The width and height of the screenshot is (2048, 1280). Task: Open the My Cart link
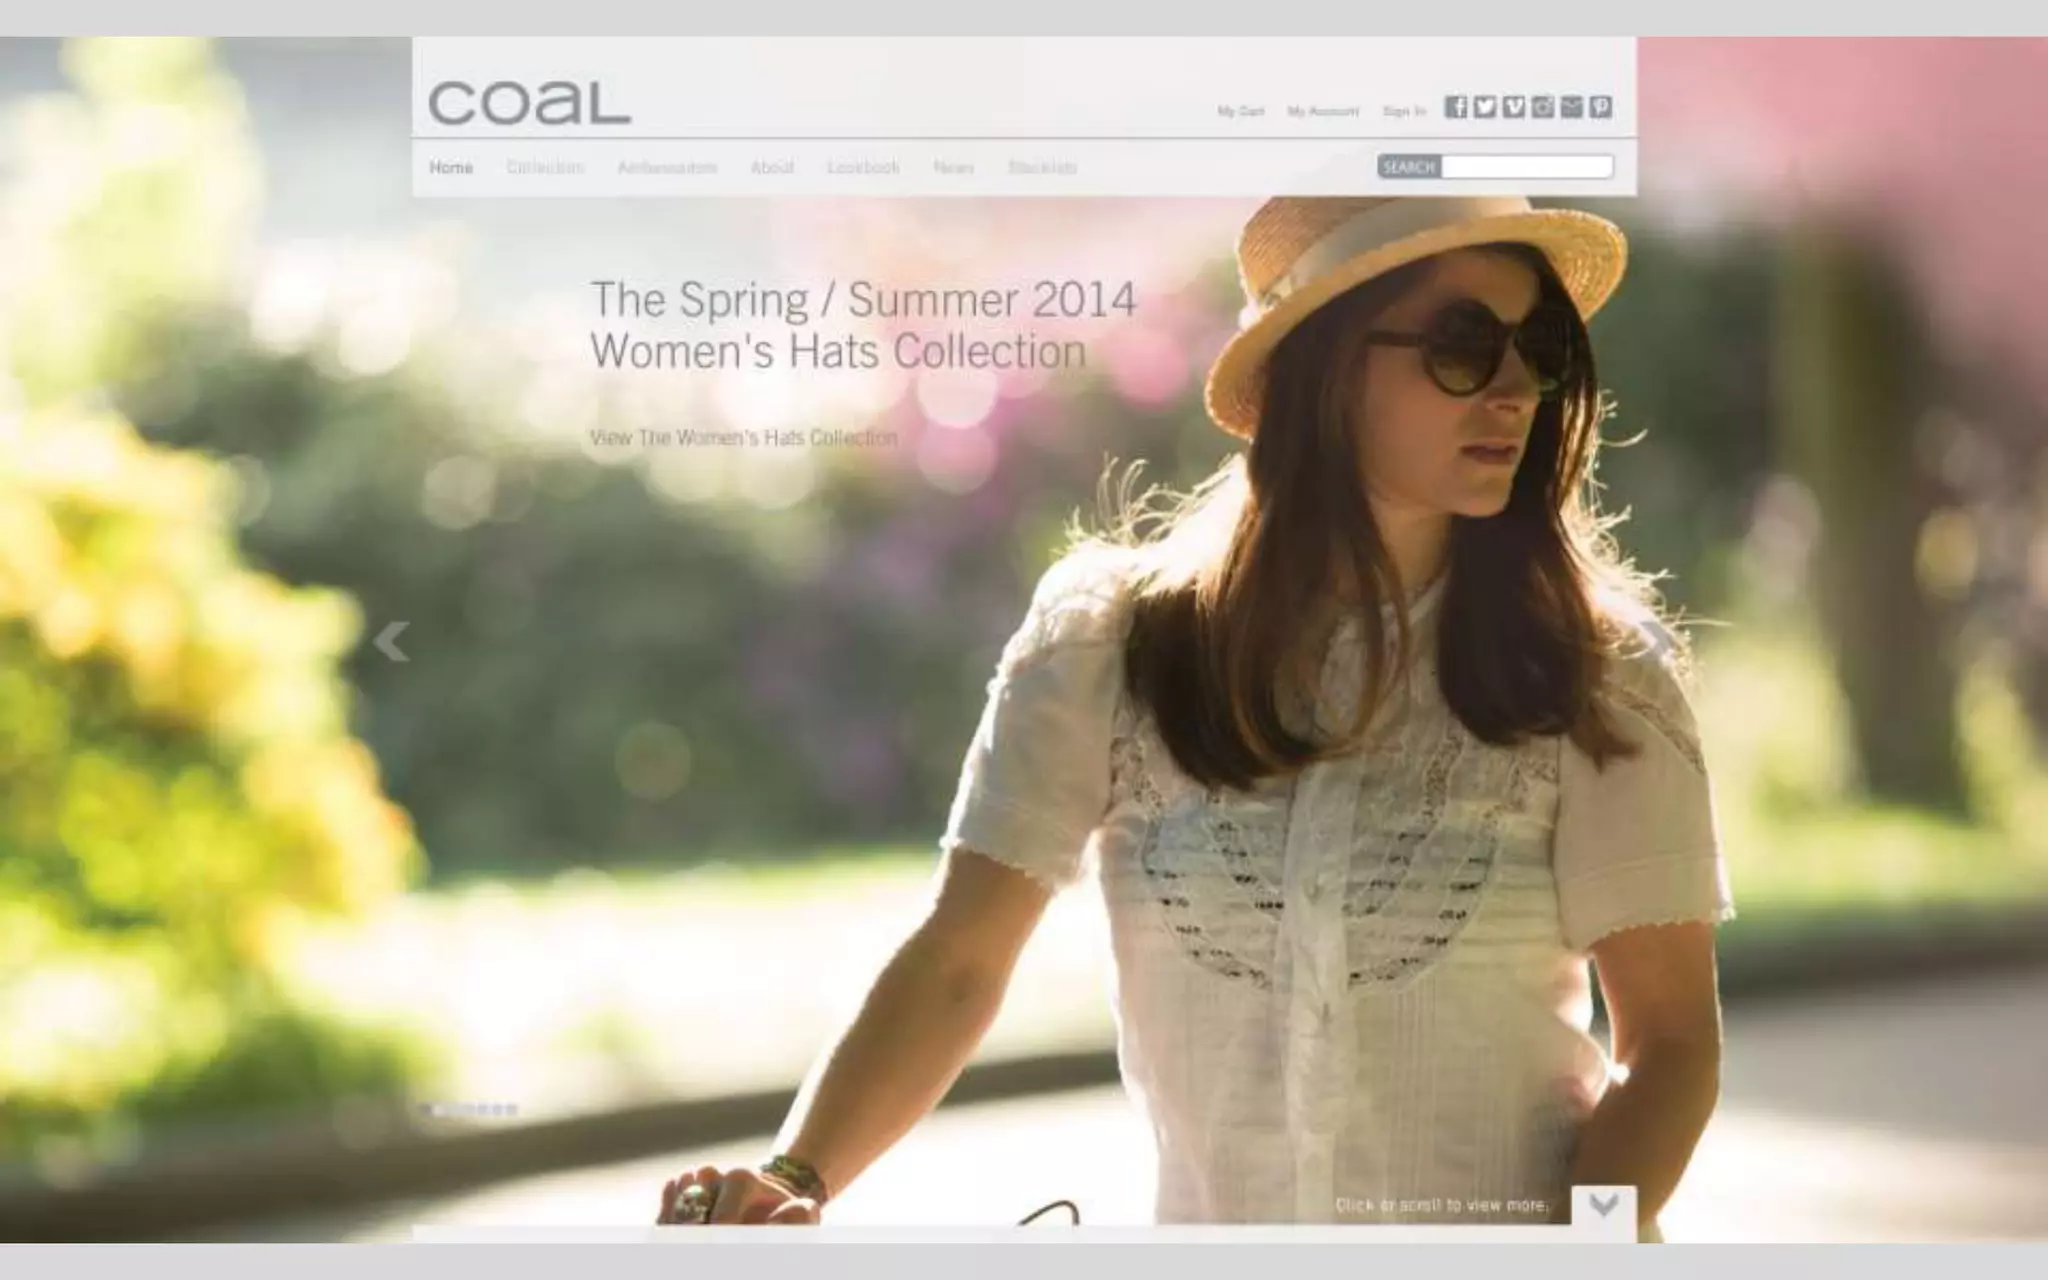pos(1241,111)
